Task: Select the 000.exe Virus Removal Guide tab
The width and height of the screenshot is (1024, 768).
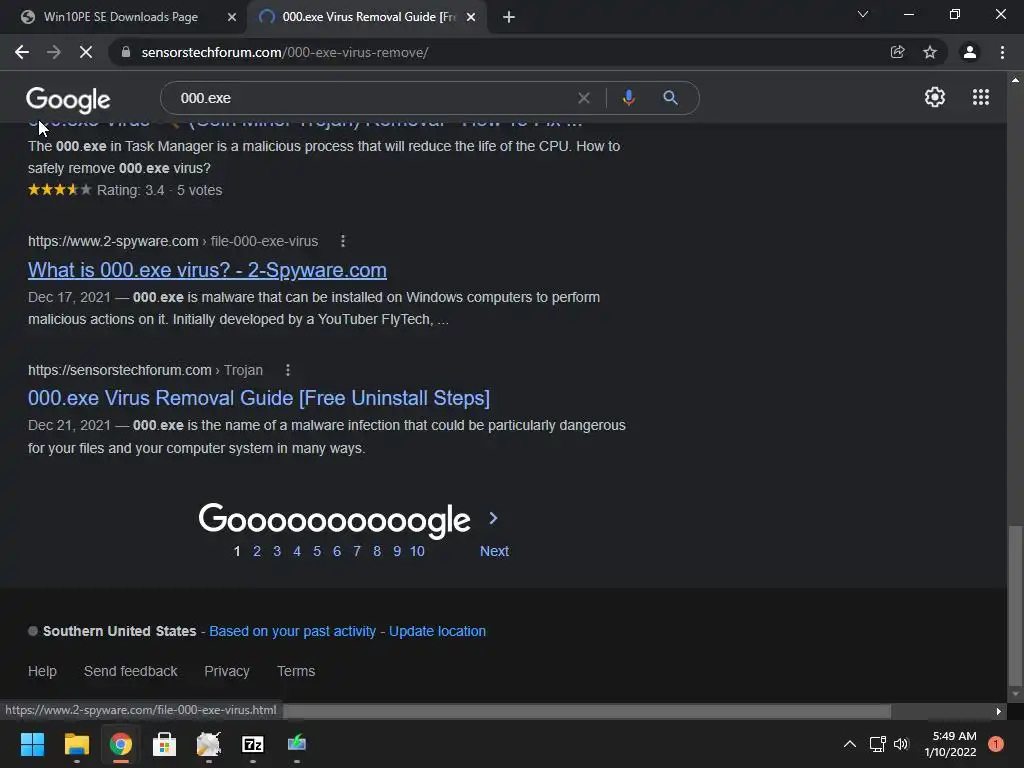Action: 367,17
